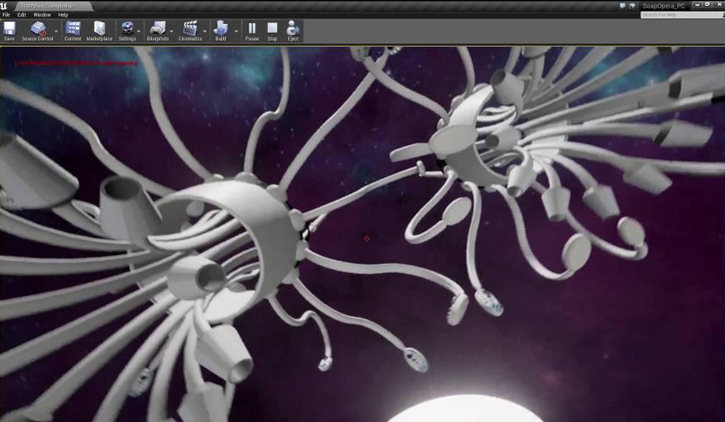Screen dimensions: 725x422
Task: Open Cinematics
Action: pos(190,31)
